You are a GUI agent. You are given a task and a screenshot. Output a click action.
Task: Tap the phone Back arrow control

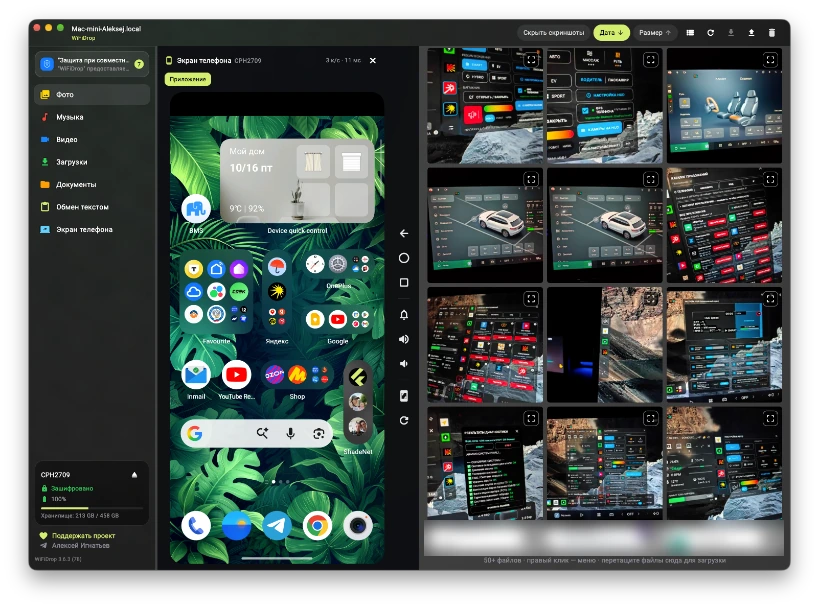coord(404,233)
